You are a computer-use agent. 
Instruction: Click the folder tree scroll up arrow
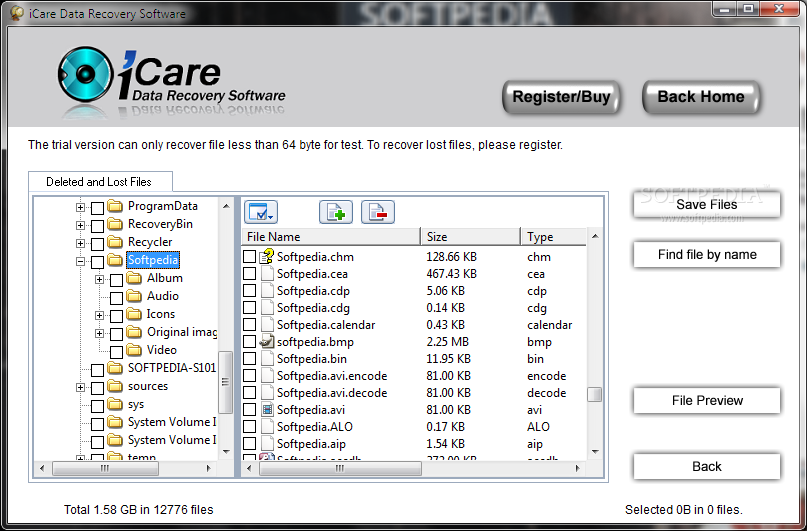pyautogui.click(x=225, y=206)
